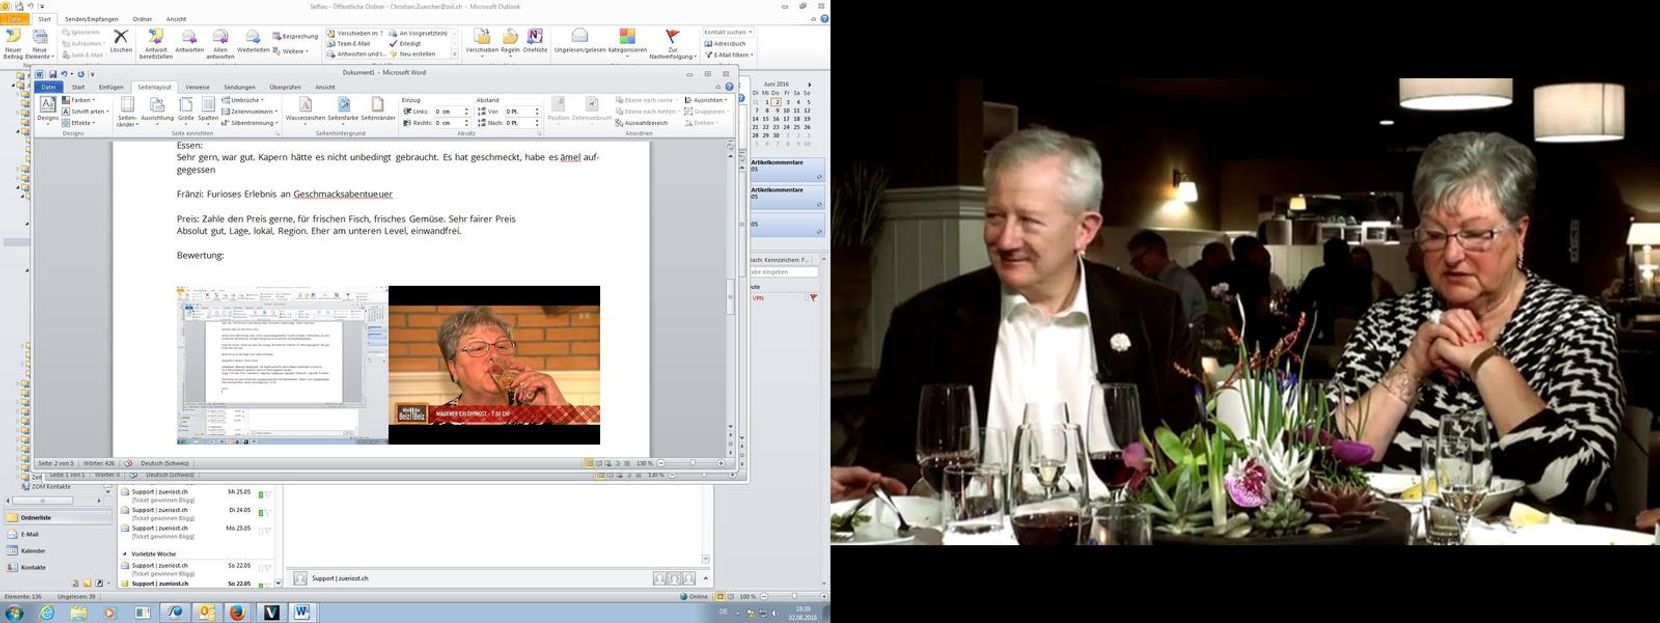Screen dimensions: 1660x623
Task: Click Kontakte in Outlook navigation pane
Action: click(x=58, y=567)
